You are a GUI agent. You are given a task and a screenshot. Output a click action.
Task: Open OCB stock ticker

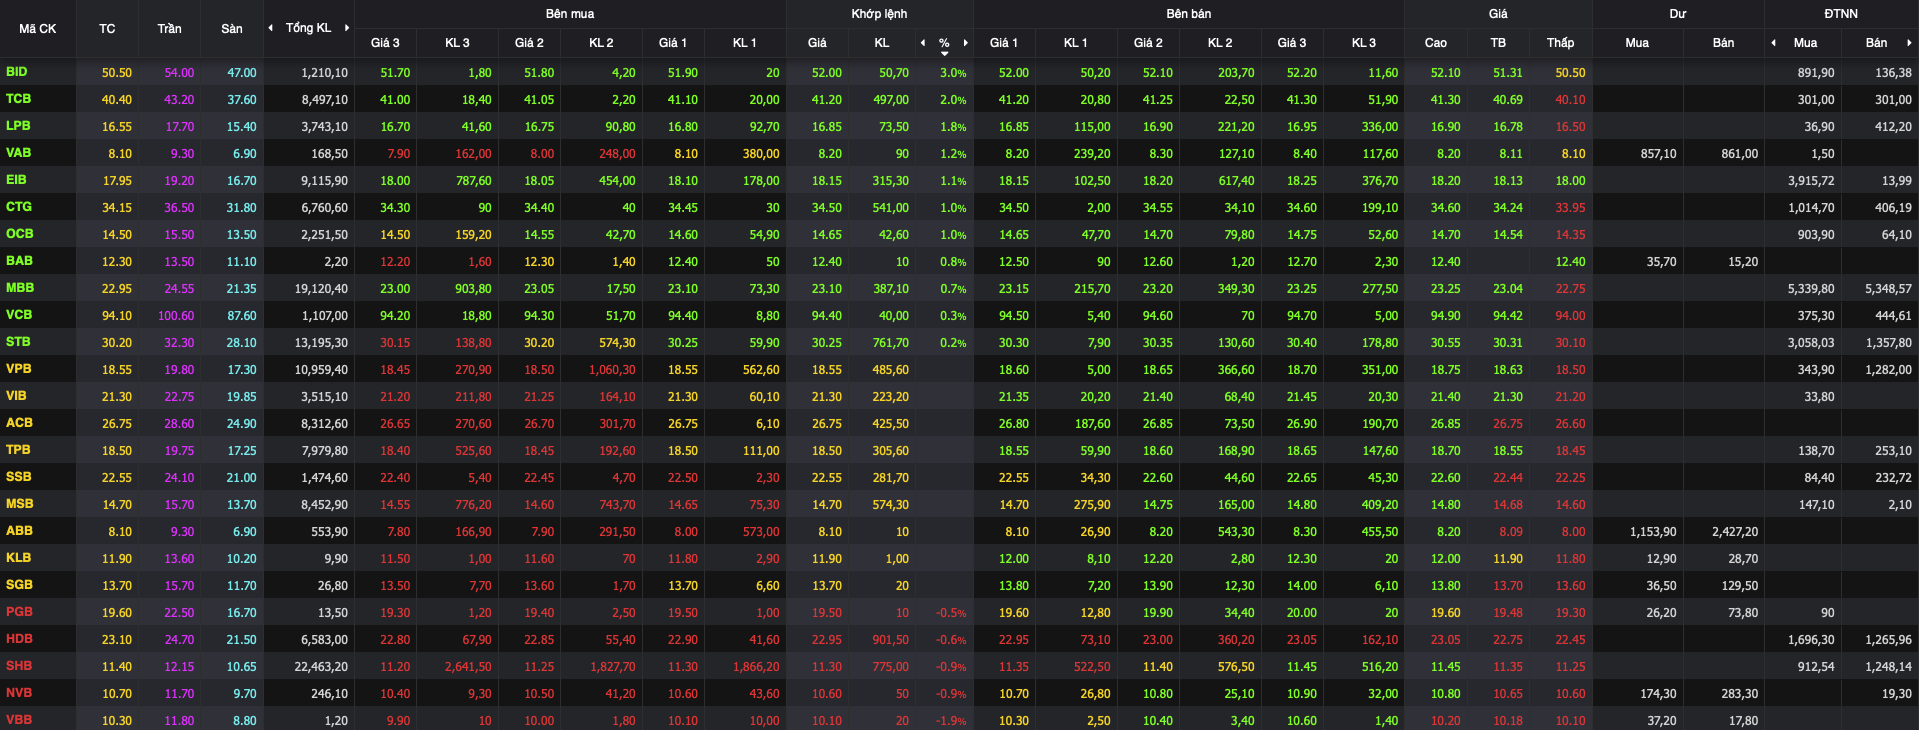point(19,234)
